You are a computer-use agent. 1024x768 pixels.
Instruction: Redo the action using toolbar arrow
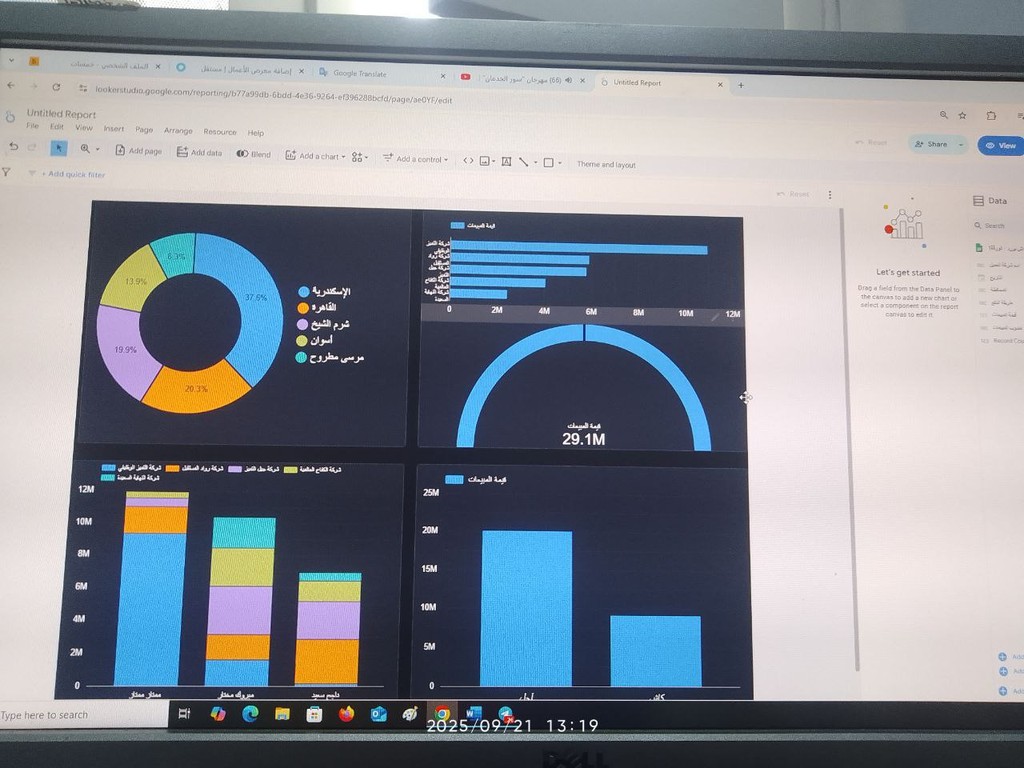pyautogui.click(x=31, y=148)
